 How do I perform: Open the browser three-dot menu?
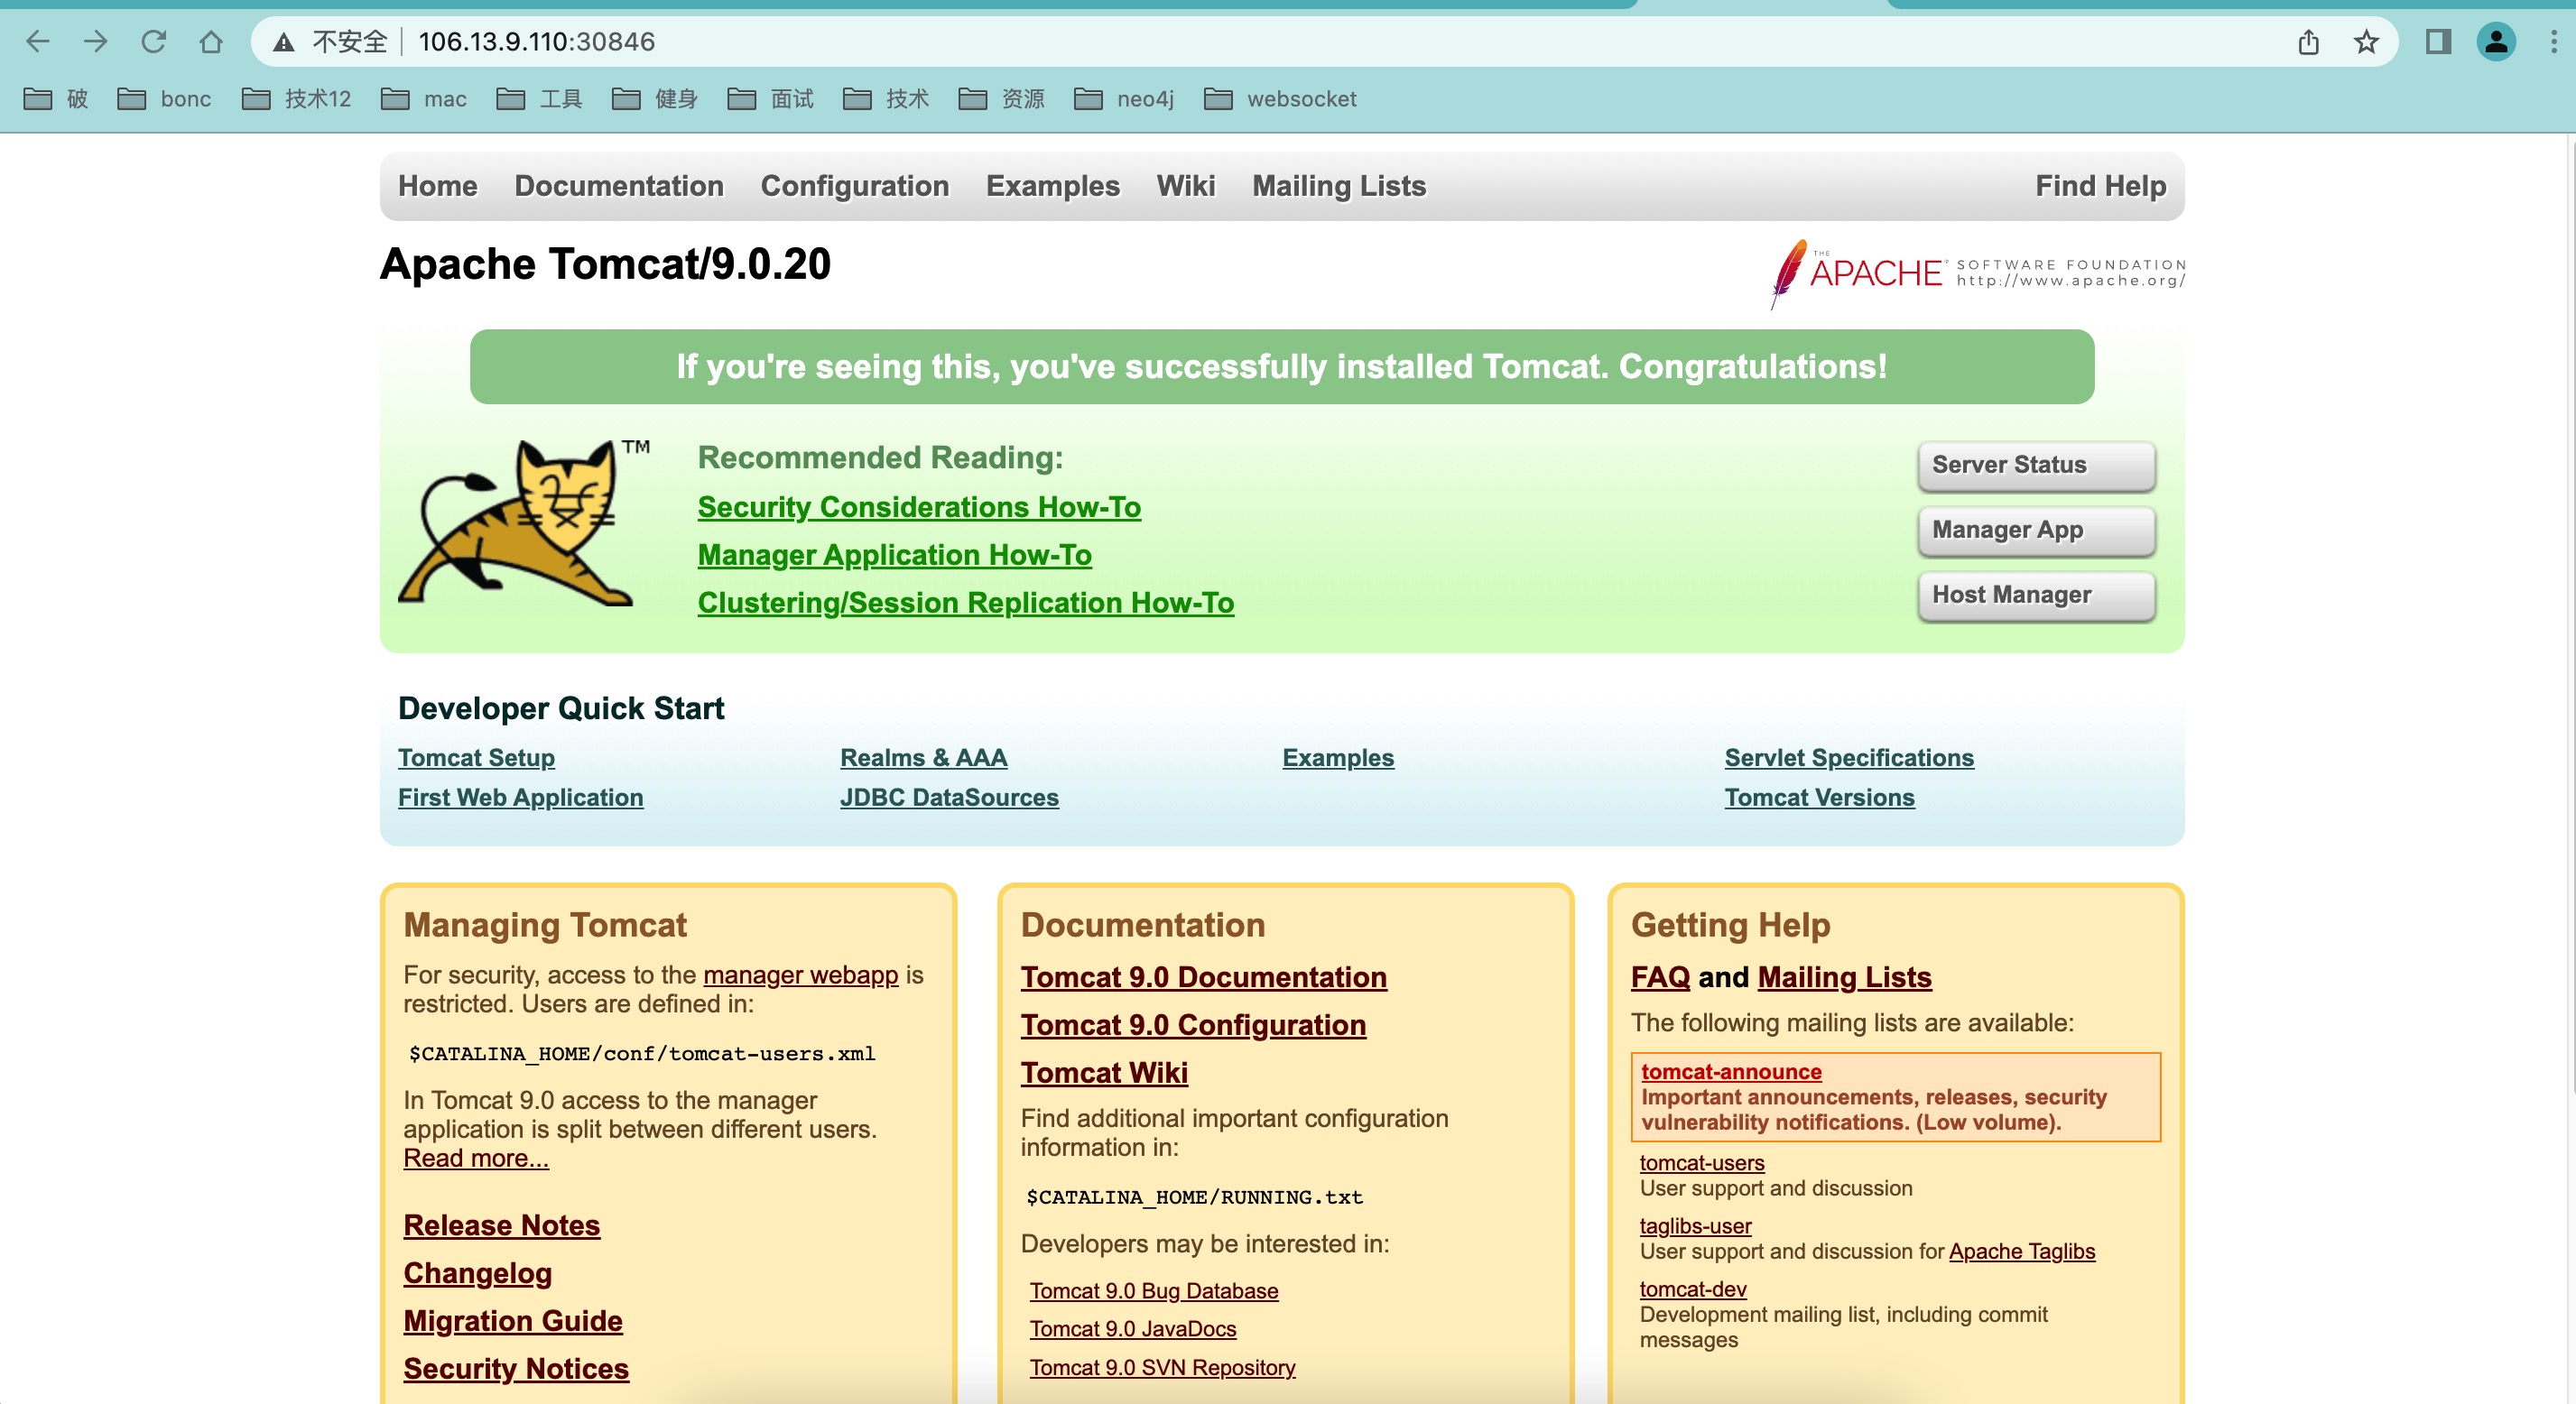tap(2553, 42)
